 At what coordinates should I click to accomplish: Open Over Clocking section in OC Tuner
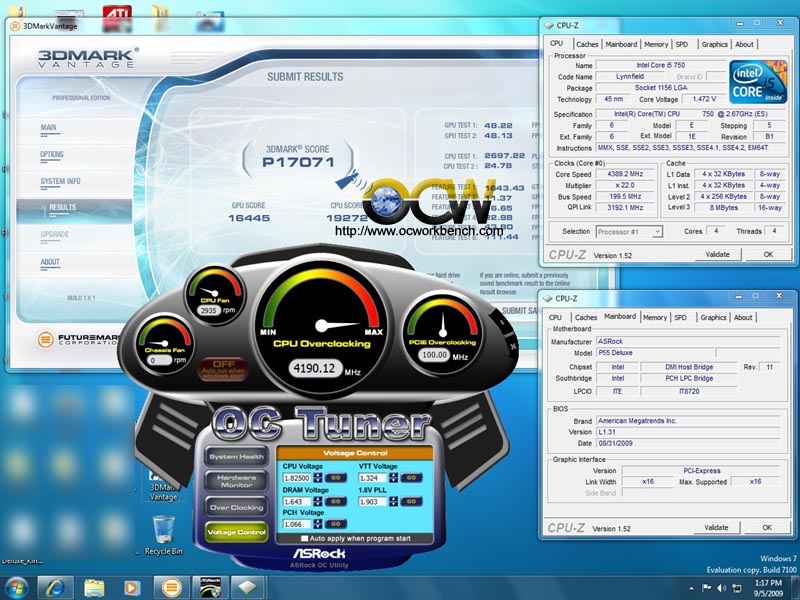[236, 507]
